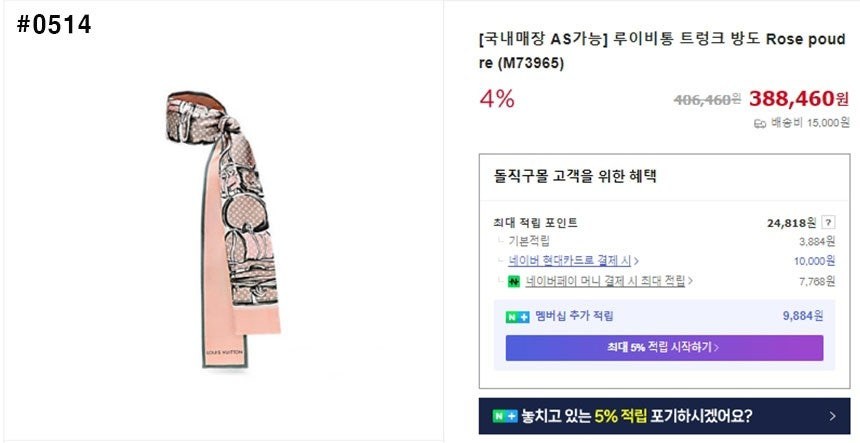Screen dimensions: 860x443
Task: Click the 4% discount rate label
Action: click(x=497, y=98)
